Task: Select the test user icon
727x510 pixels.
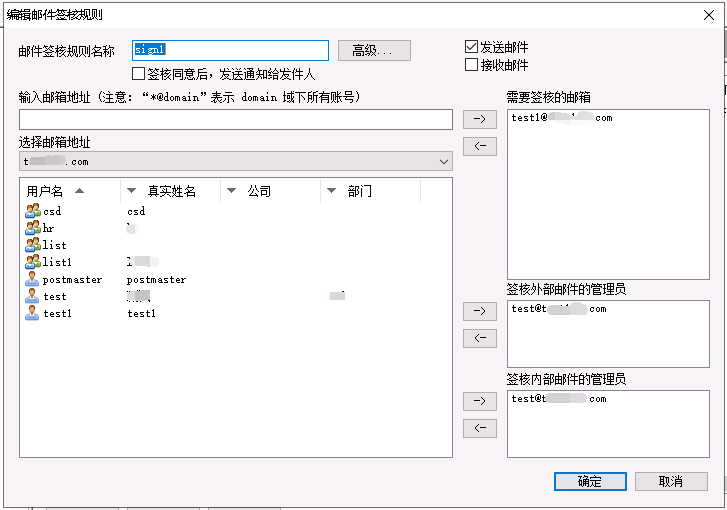Action: 33,296
